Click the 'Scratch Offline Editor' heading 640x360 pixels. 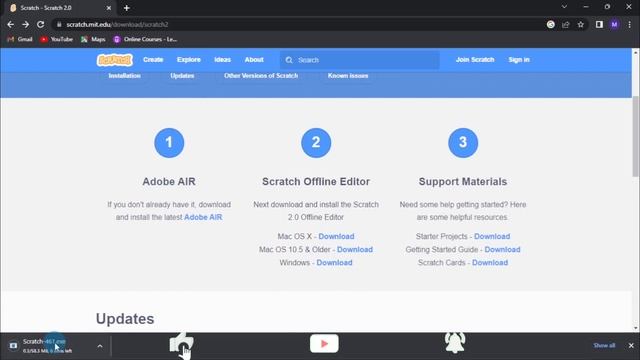(316, 182)
